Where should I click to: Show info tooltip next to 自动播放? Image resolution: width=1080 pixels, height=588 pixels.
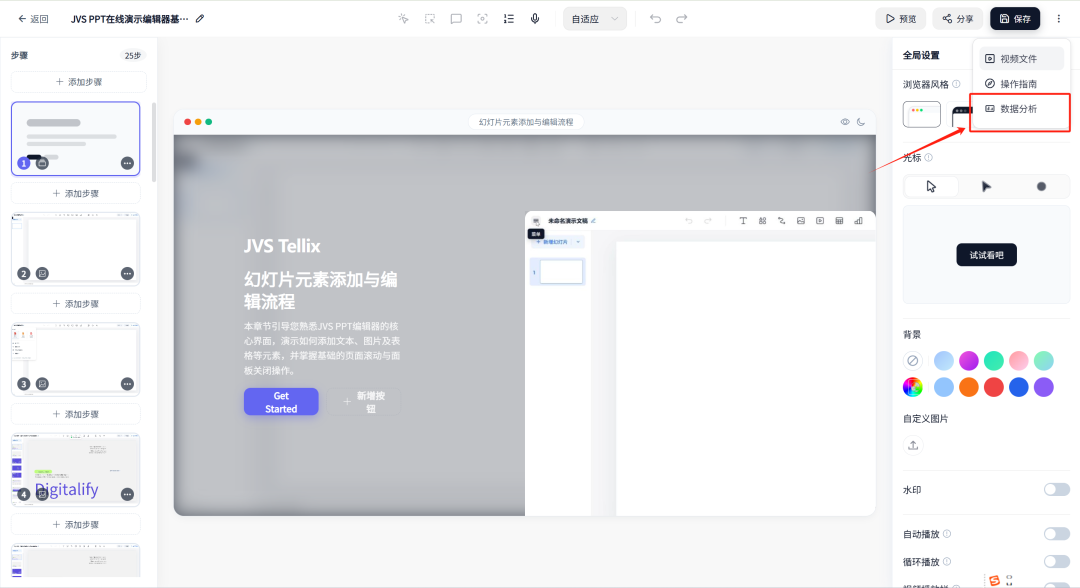947,534
